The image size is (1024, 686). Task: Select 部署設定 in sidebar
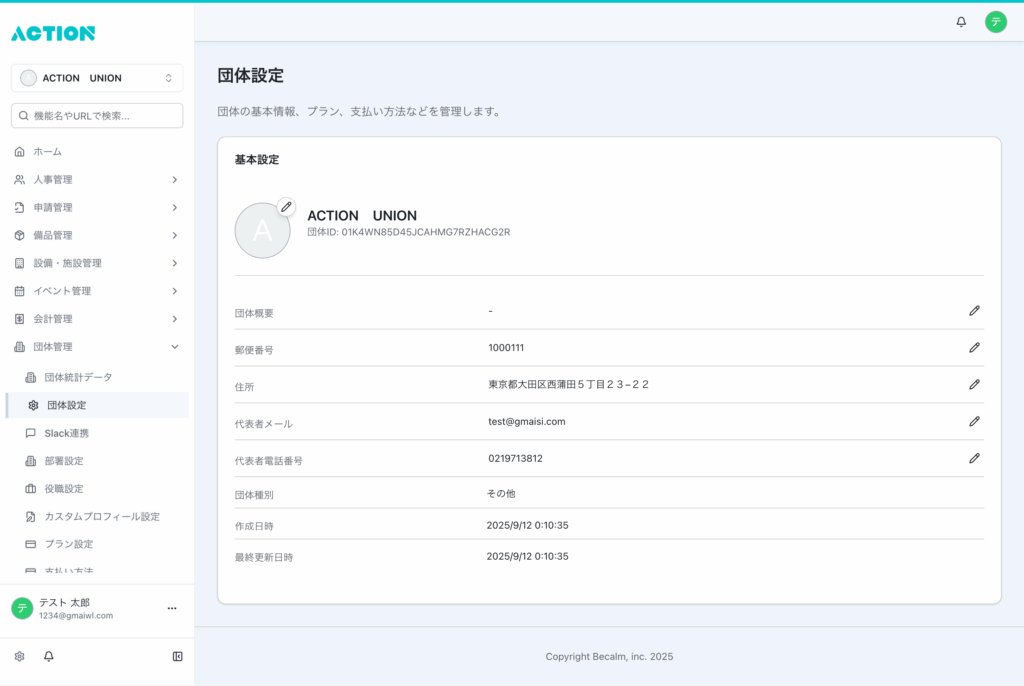[64, 461]
